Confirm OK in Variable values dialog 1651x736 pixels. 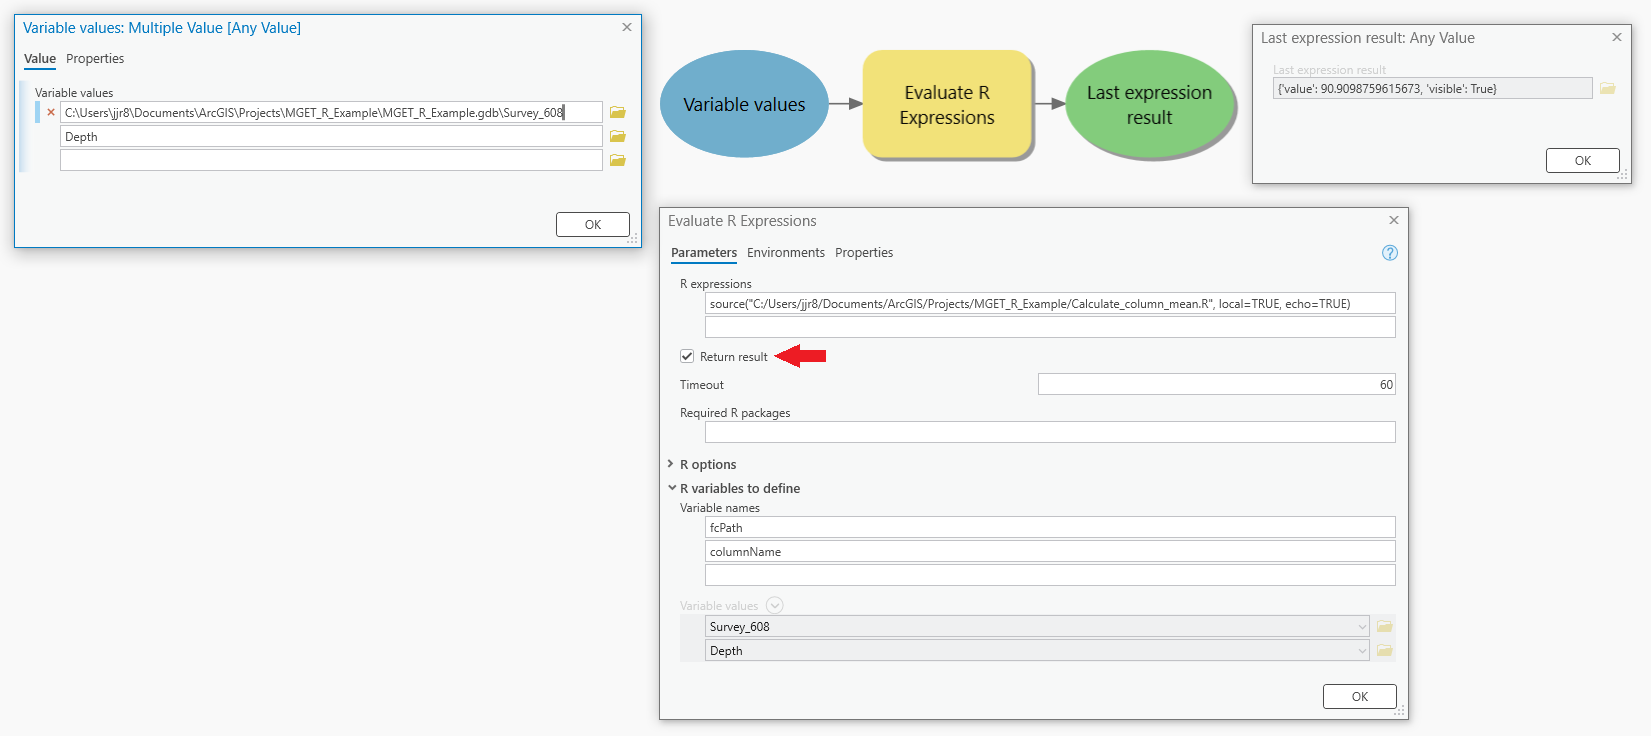593,224
